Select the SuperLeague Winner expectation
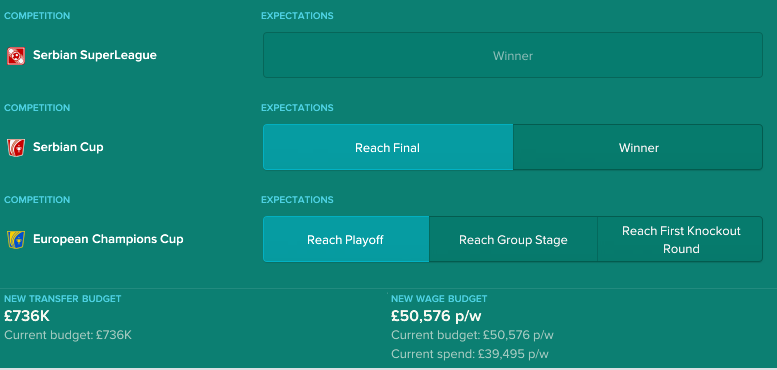Screen dimensions: 777x370 point(513,55)
